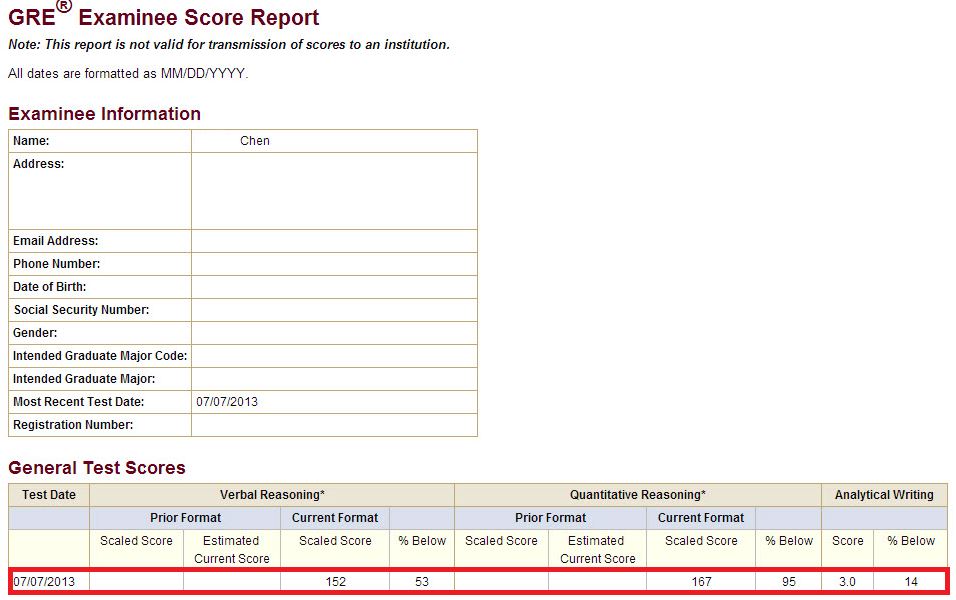Click Estimated Current Score under Verbal Reasoning
Screen dimensions: 956x600
coord(232,549)
